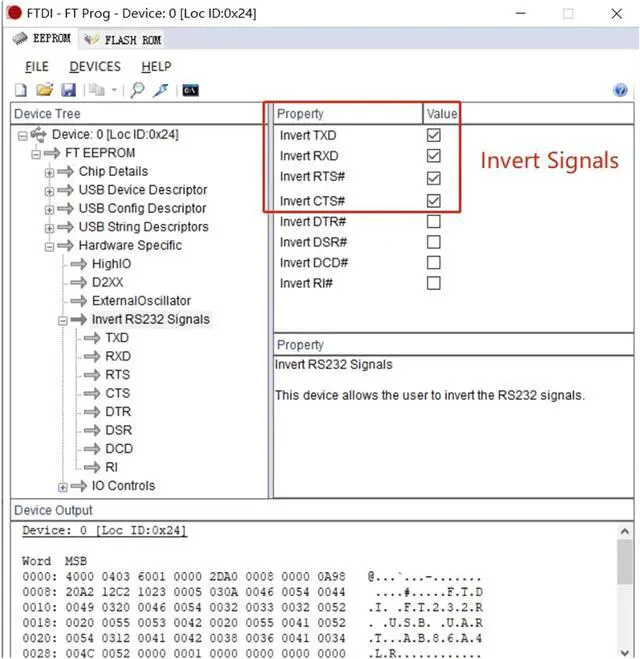
Task: Open the DEVICES menu
Action: pyautogui.click(x=95, y=66)
